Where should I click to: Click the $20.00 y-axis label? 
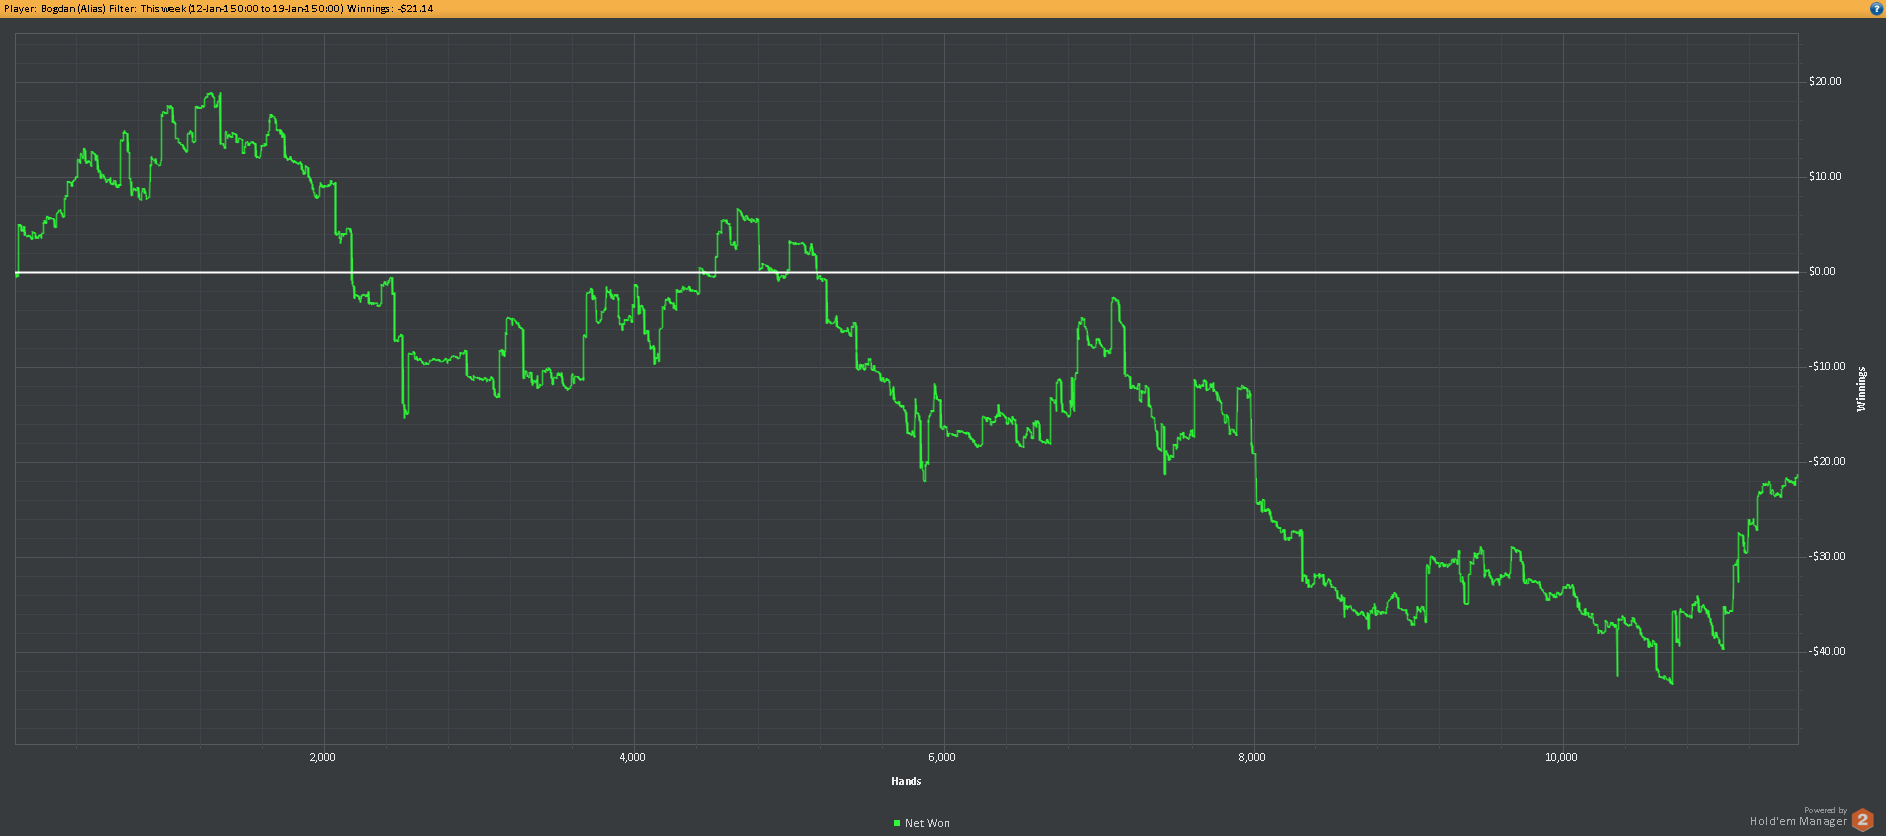pos(1825,82)
